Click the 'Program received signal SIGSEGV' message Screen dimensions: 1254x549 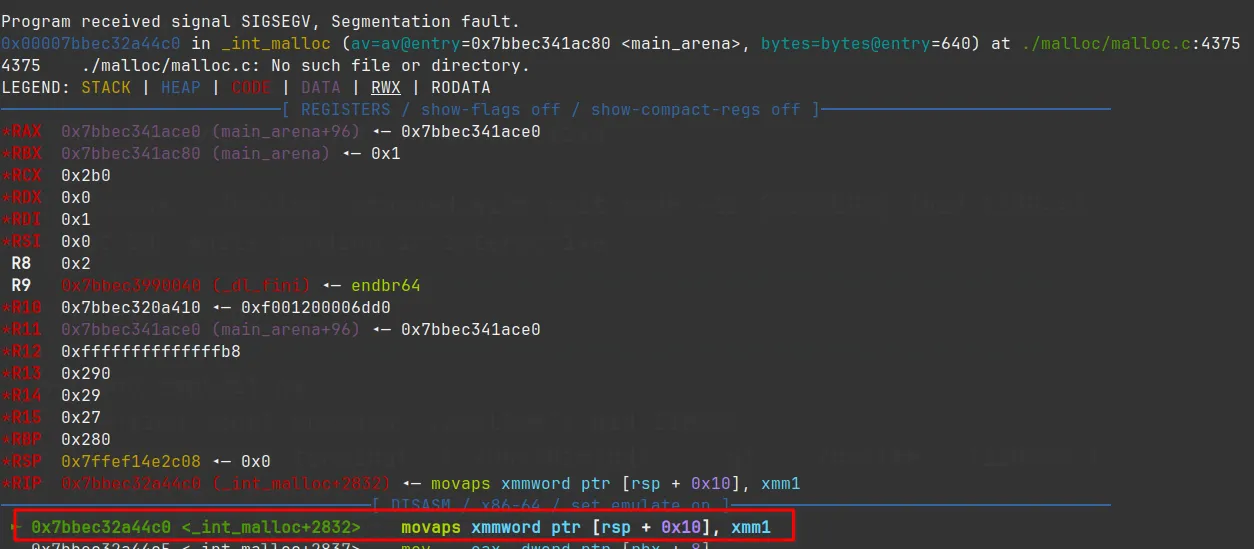pyautogui.click(x=261, y=21)
